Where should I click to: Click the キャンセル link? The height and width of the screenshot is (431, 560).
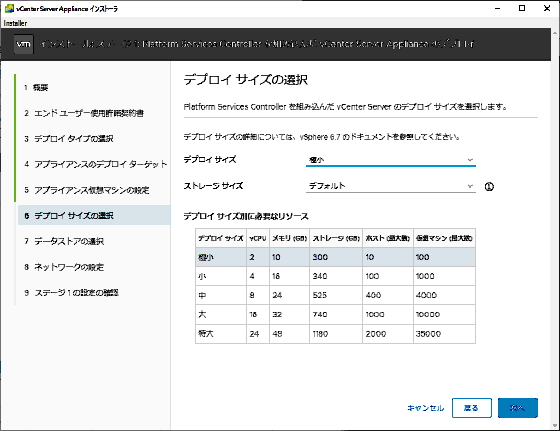click(425, 408)
